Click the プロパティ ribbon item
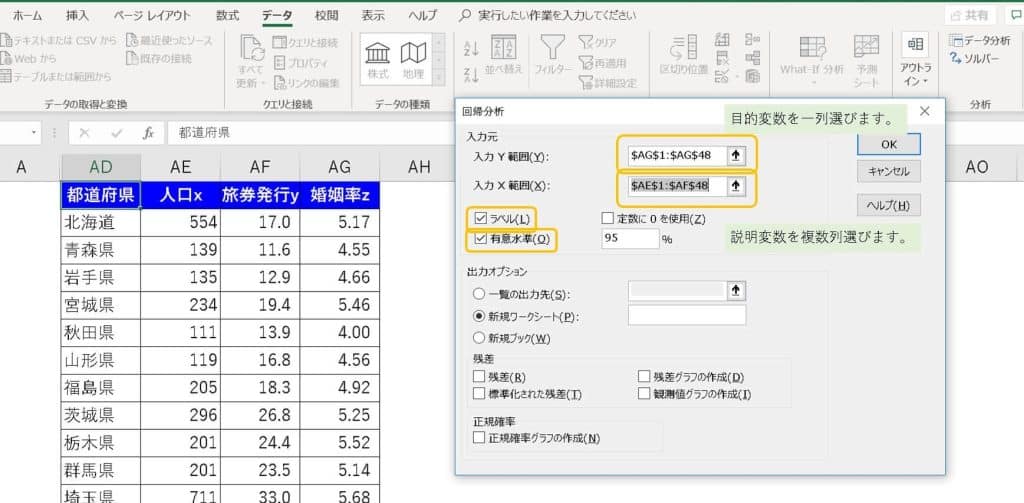Viewport: 1024px width, 503px height. 300,63
